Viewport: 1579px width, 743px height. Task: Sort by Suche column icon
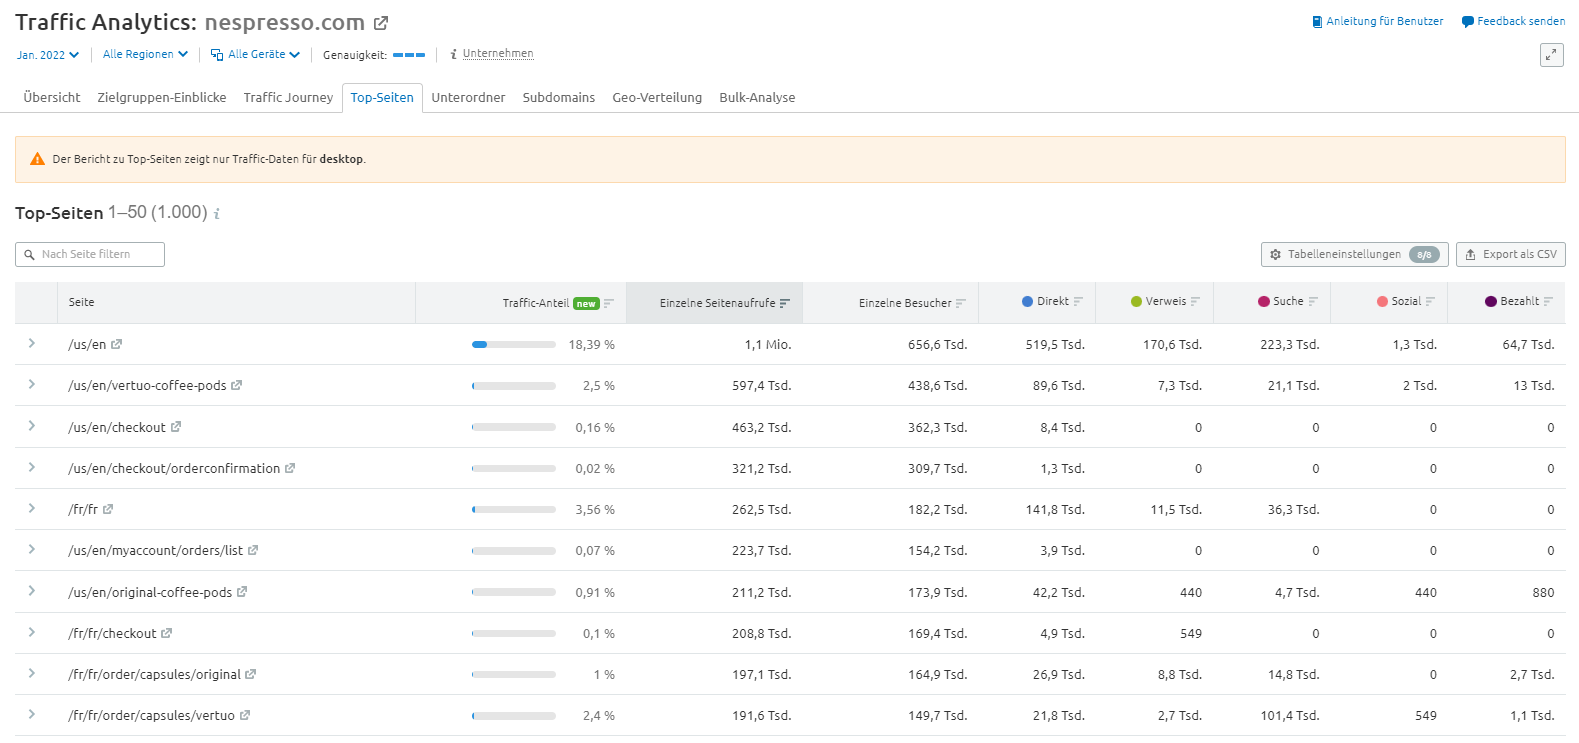coord(1313,301)
